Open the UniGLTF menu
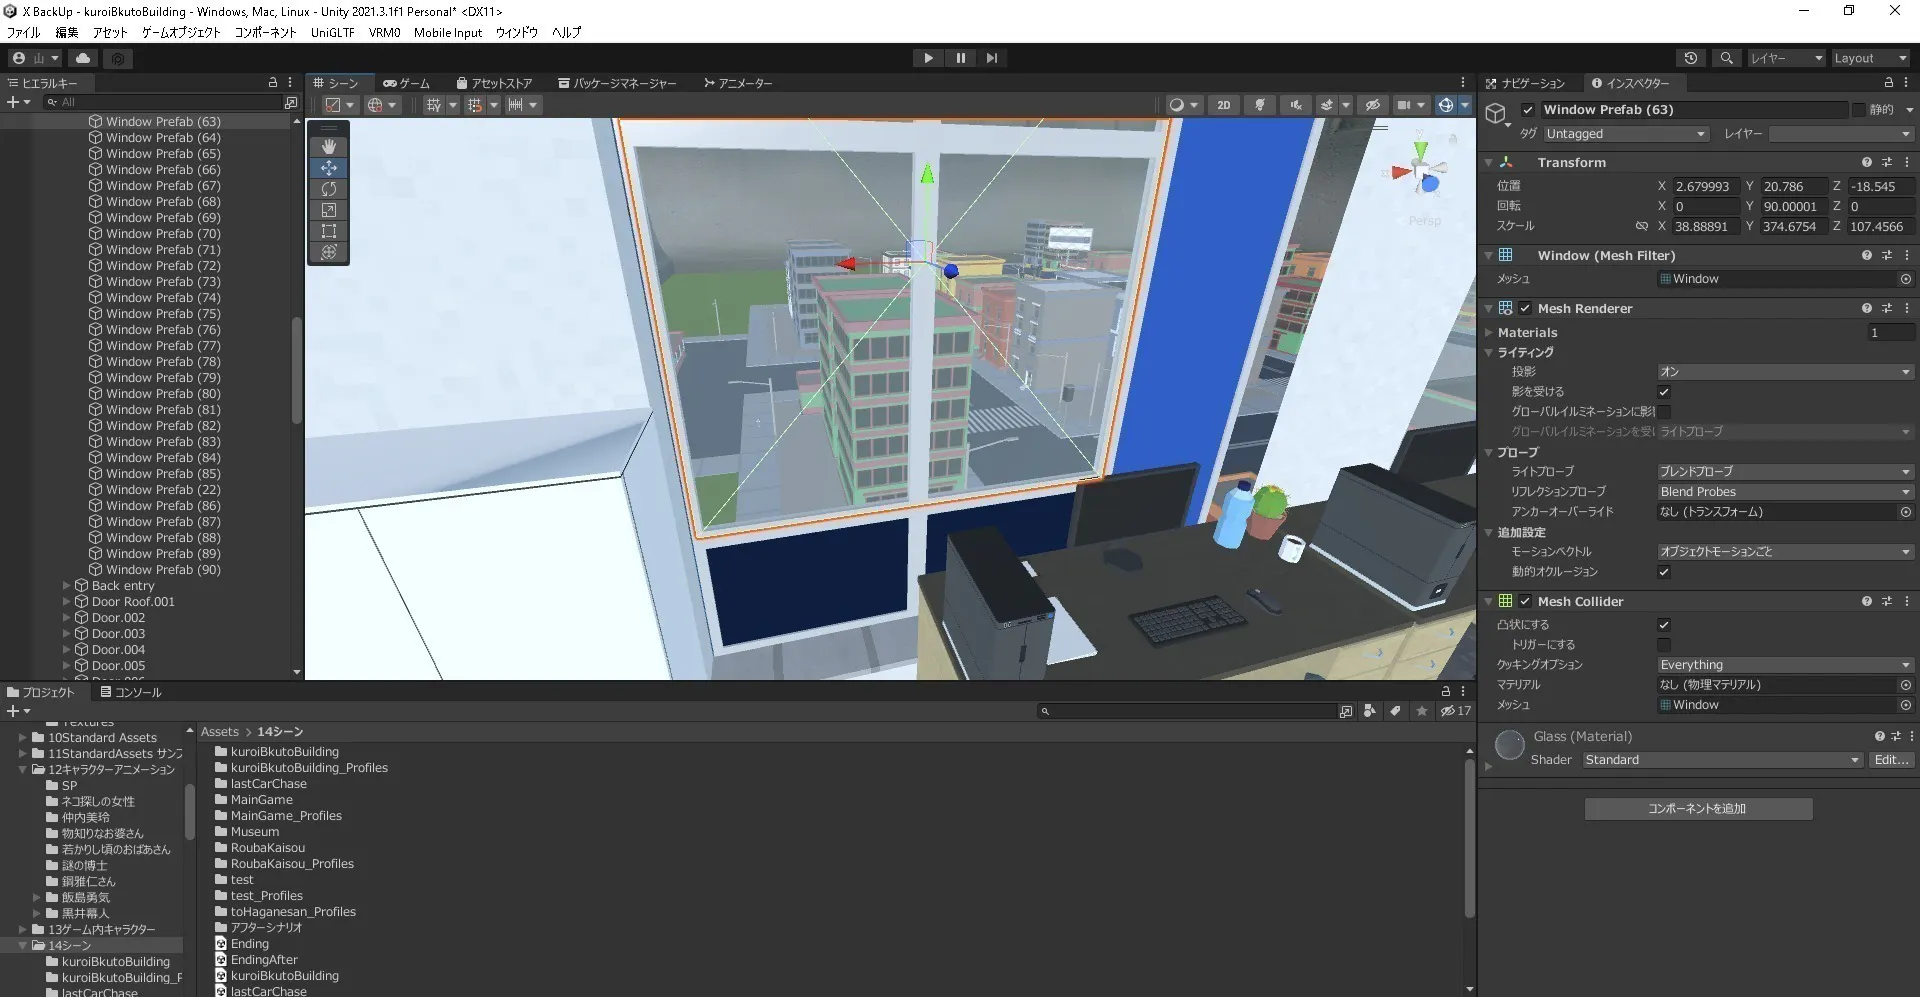The image size is (1920, 997). [x=332, y=33]
